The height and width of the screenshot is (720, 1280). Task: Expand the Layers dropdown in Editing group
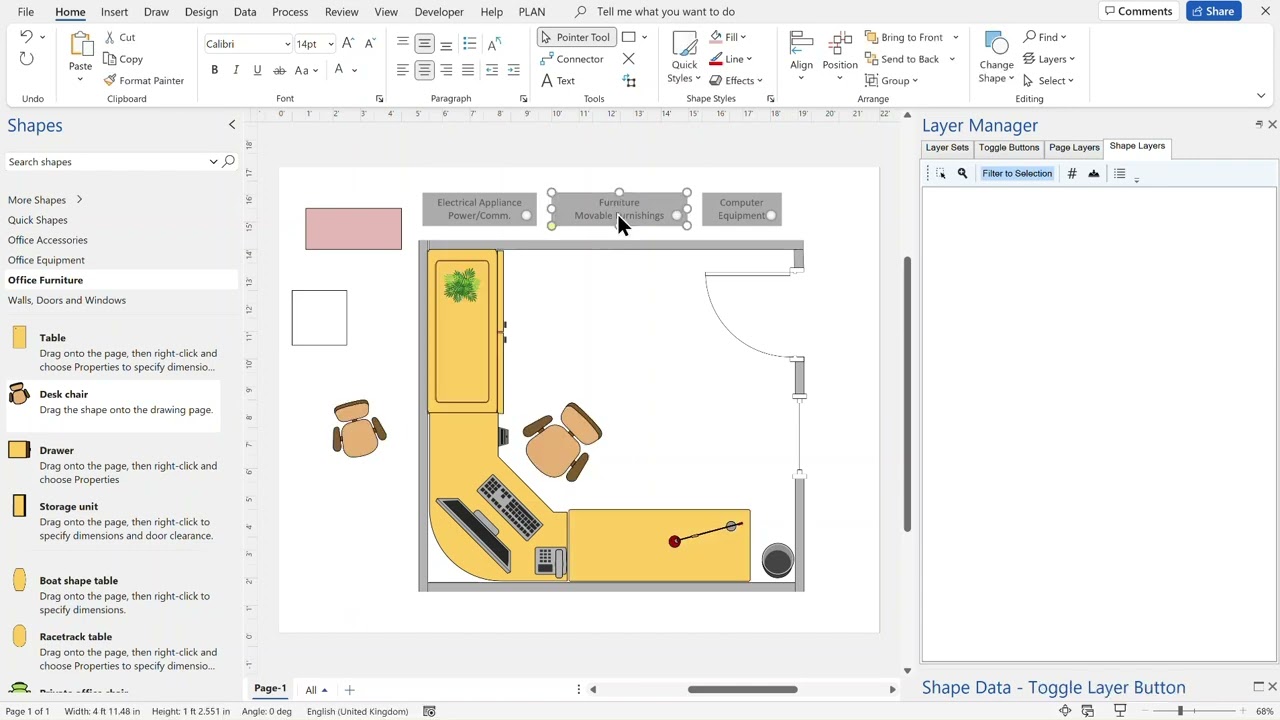click(x=1050, y=59)
